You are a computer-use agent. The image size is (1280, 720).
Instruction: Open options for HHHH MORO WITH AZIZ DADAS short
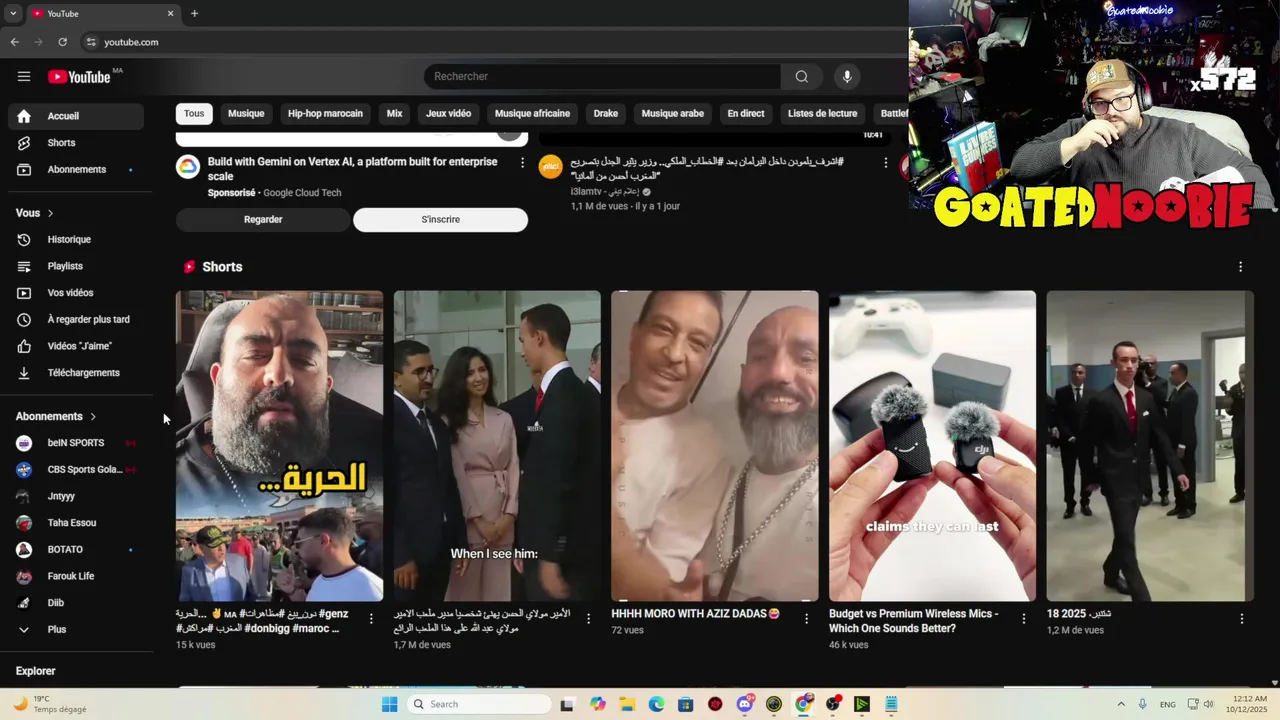[x=806, y=619]
